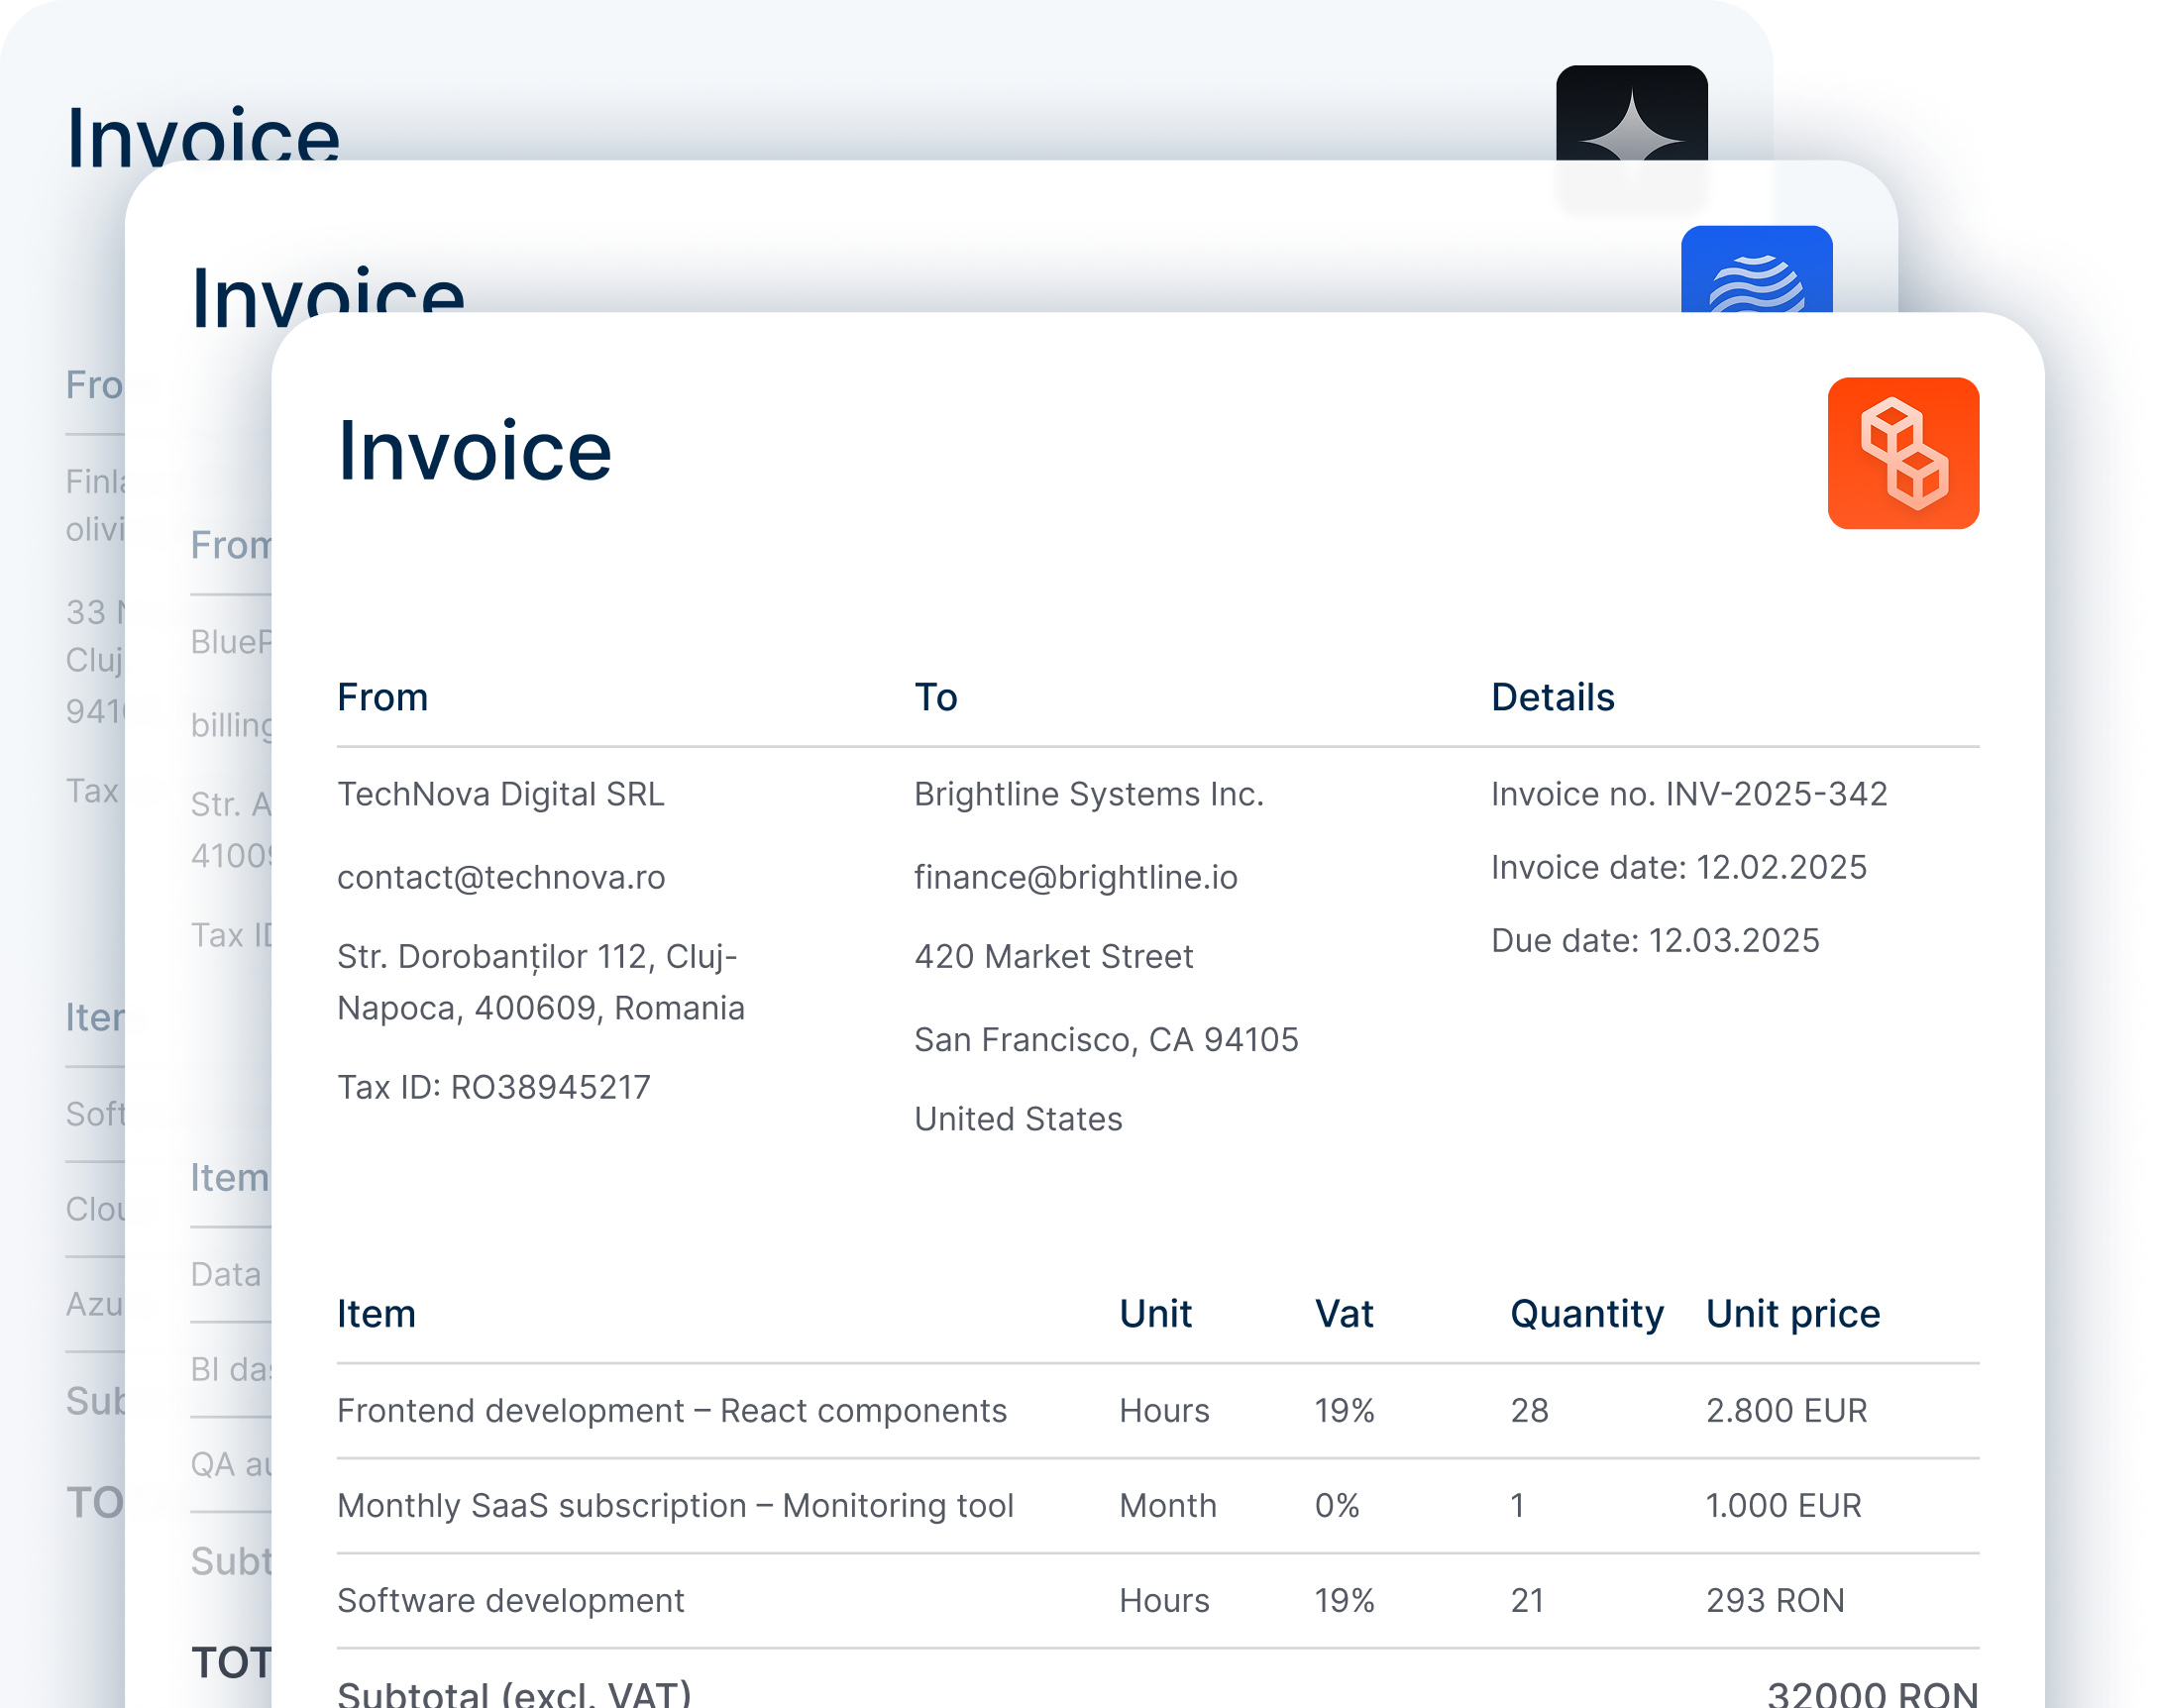Click contact@technova.ro email address

501,877
